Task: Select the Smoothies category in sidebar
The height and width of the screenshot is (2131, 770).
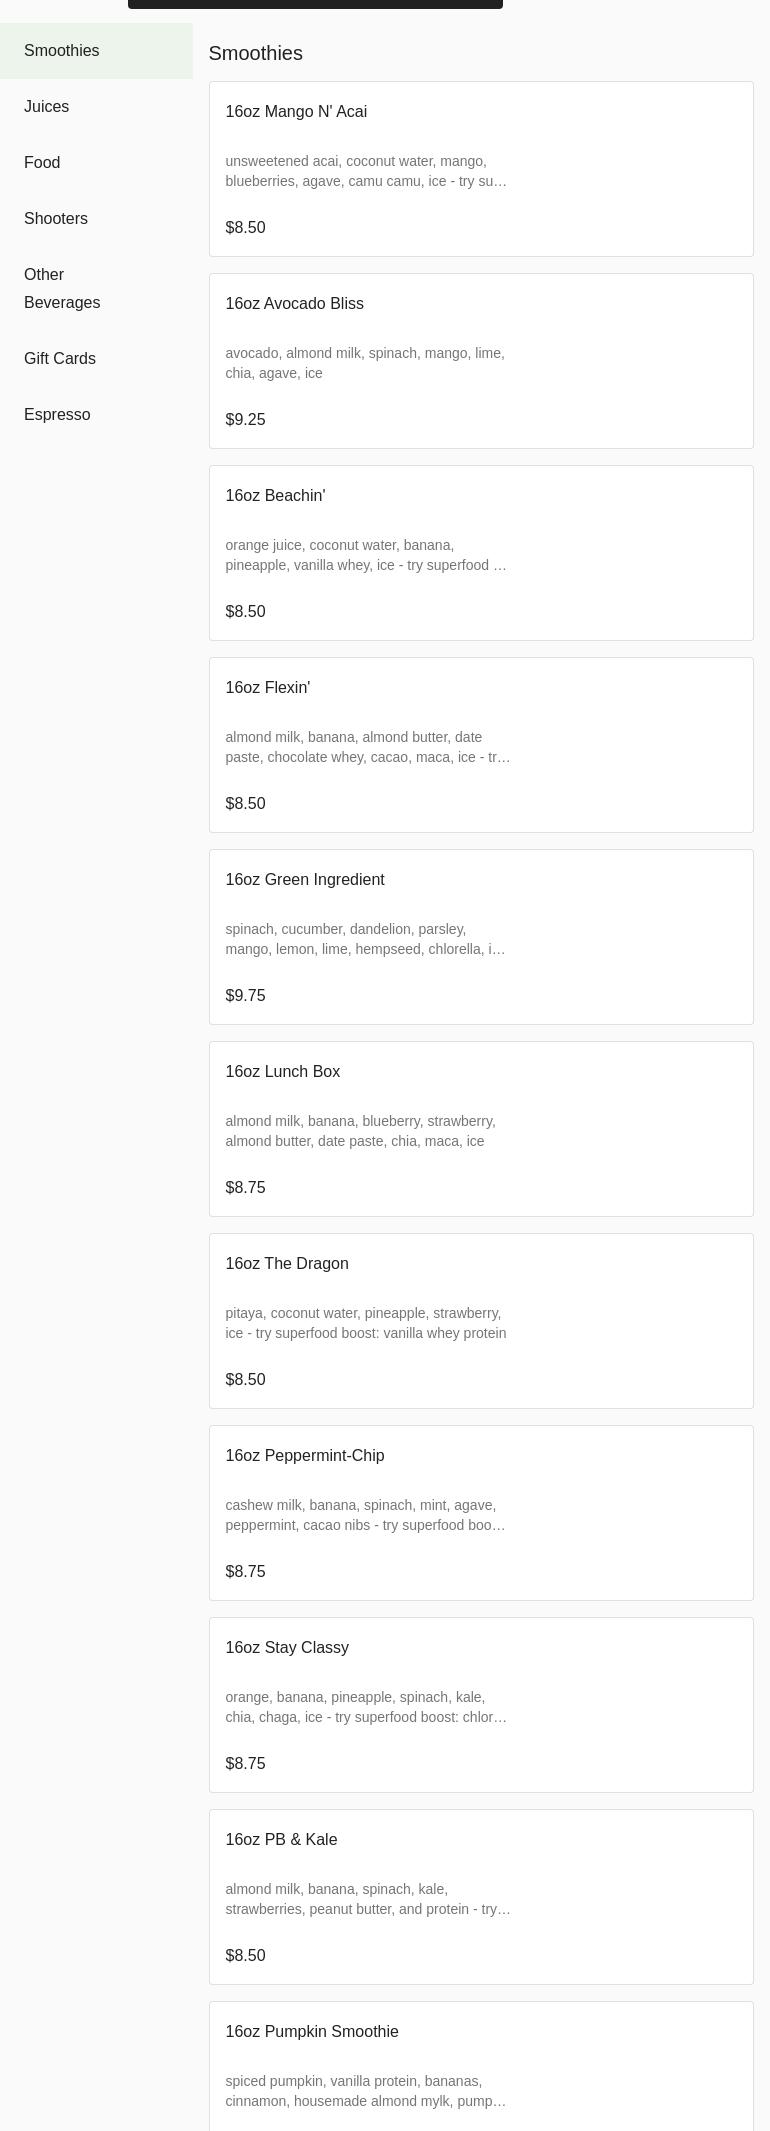Action: tap(62, 51)
